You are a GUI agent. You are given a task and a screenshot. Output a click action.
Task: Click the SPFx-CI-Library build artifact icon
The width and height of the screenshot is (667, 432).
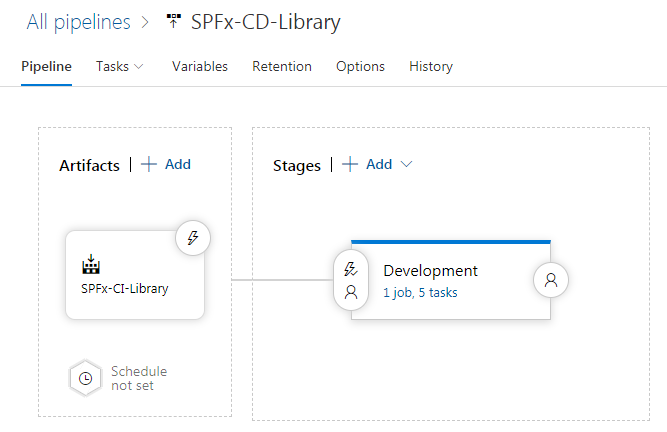click(91, 264)
